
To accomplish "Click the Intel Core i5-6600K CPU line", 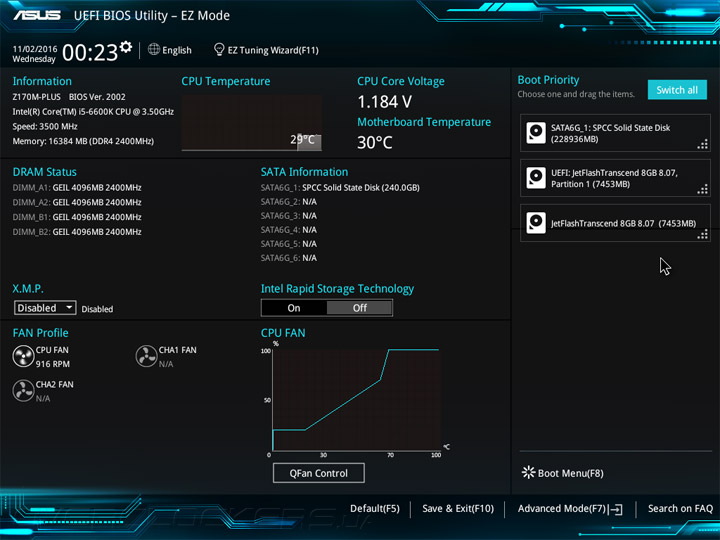I will [93, 112].
